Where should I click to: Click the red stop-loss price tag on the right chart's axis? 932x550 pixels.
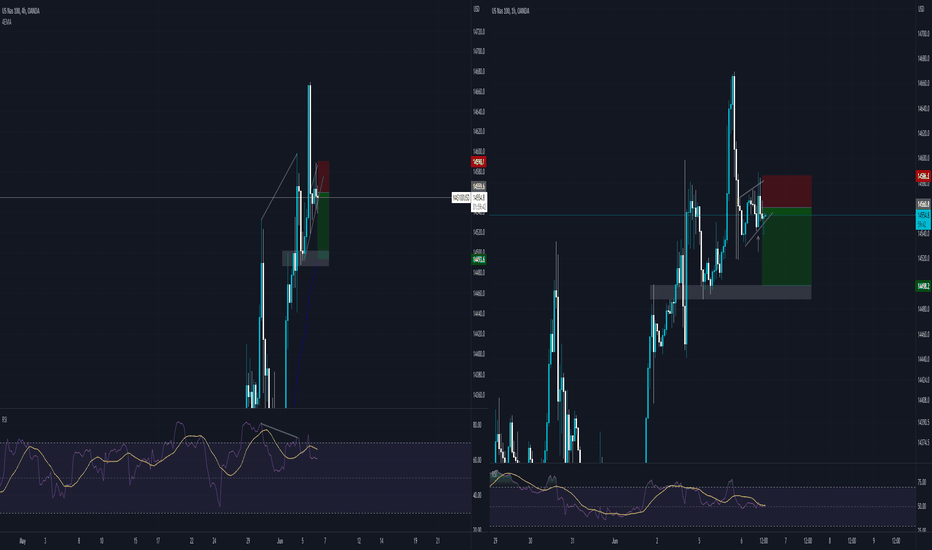[923, 176]
